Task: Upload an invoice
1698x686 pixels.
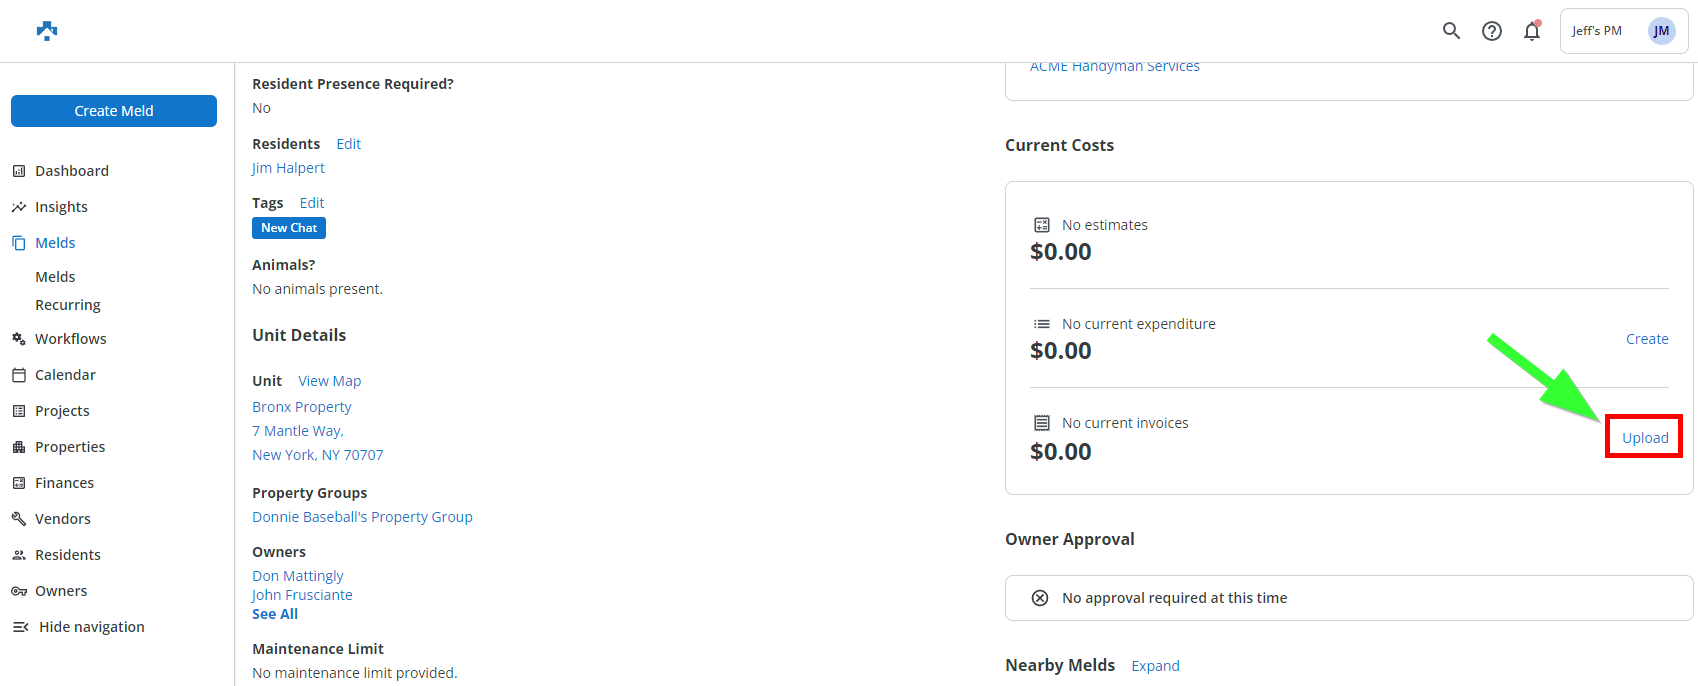Action: tap(1644, 438)
